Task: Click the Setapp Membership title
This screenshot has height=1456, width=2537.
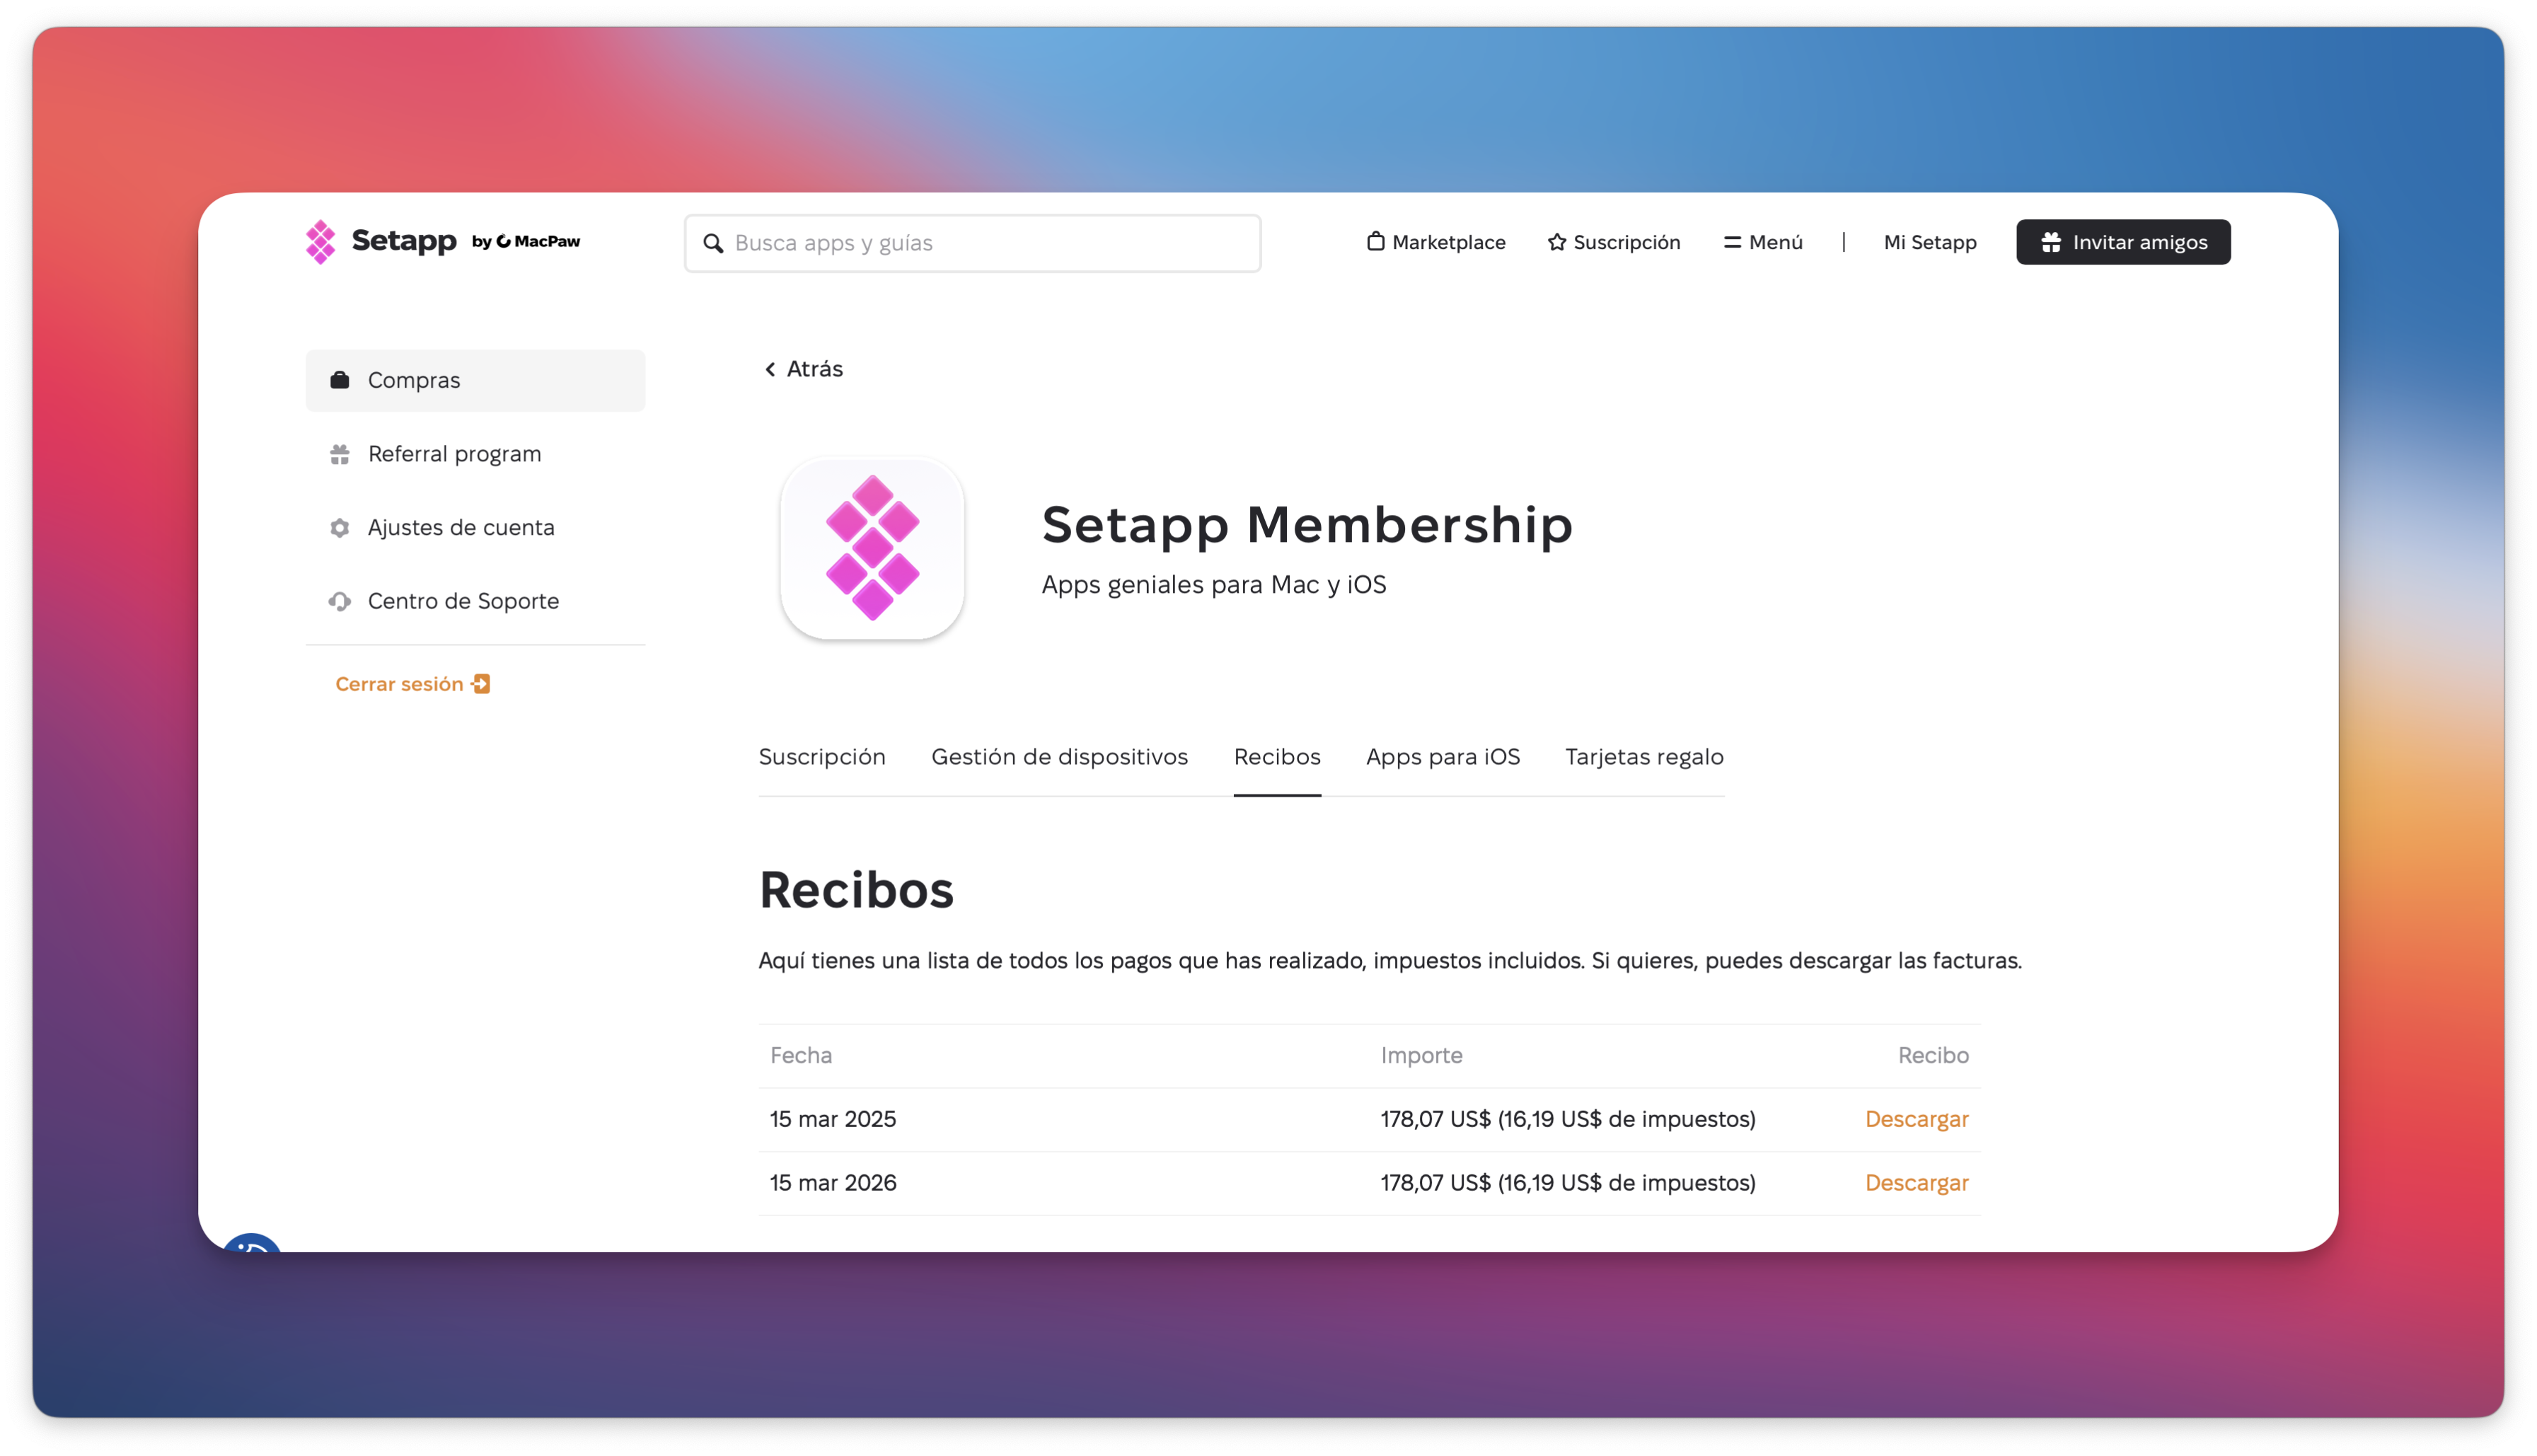Action: [x=1307, y=525]
